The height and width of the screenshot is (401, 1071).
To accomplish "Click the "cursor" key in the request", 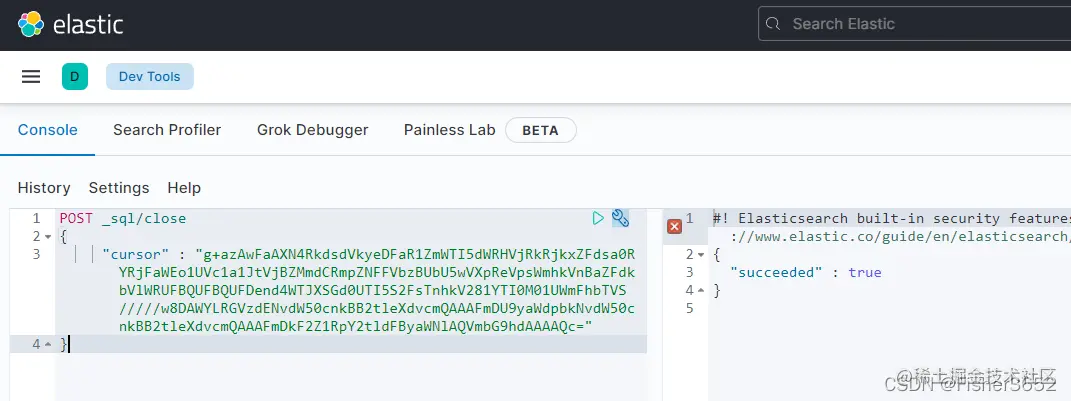I will click(x=135, y=255).
